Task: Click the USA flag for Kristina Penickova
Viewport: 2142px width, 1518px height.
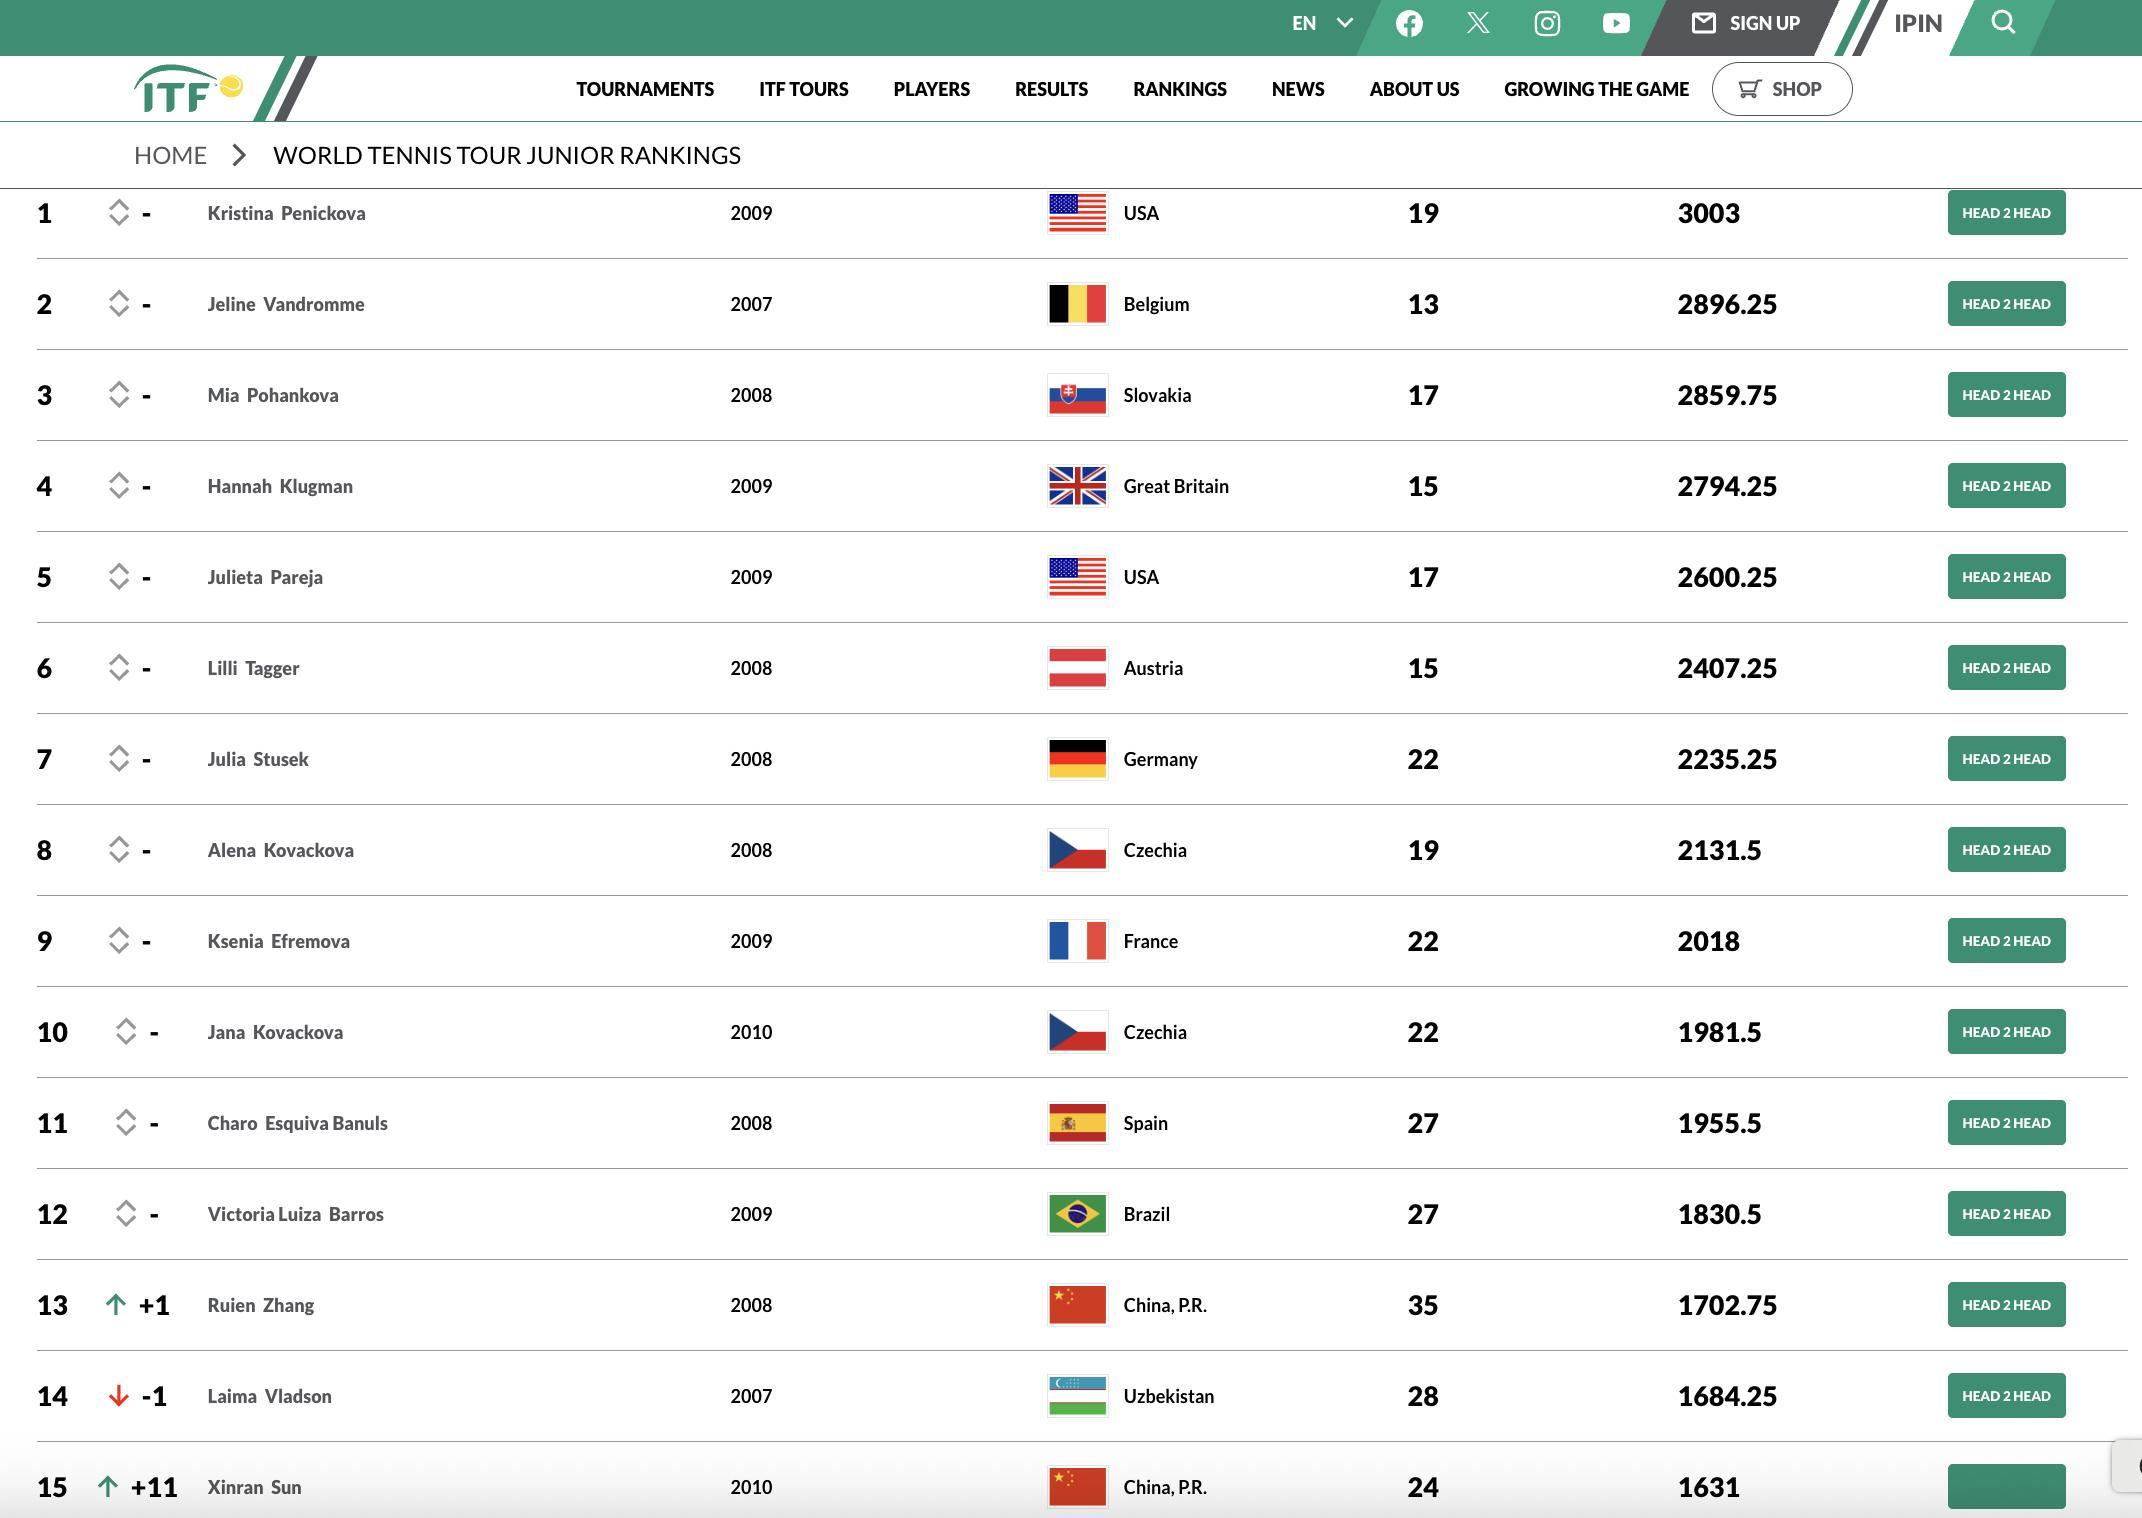Action: pyautogui.click(x=1077, y=213)
